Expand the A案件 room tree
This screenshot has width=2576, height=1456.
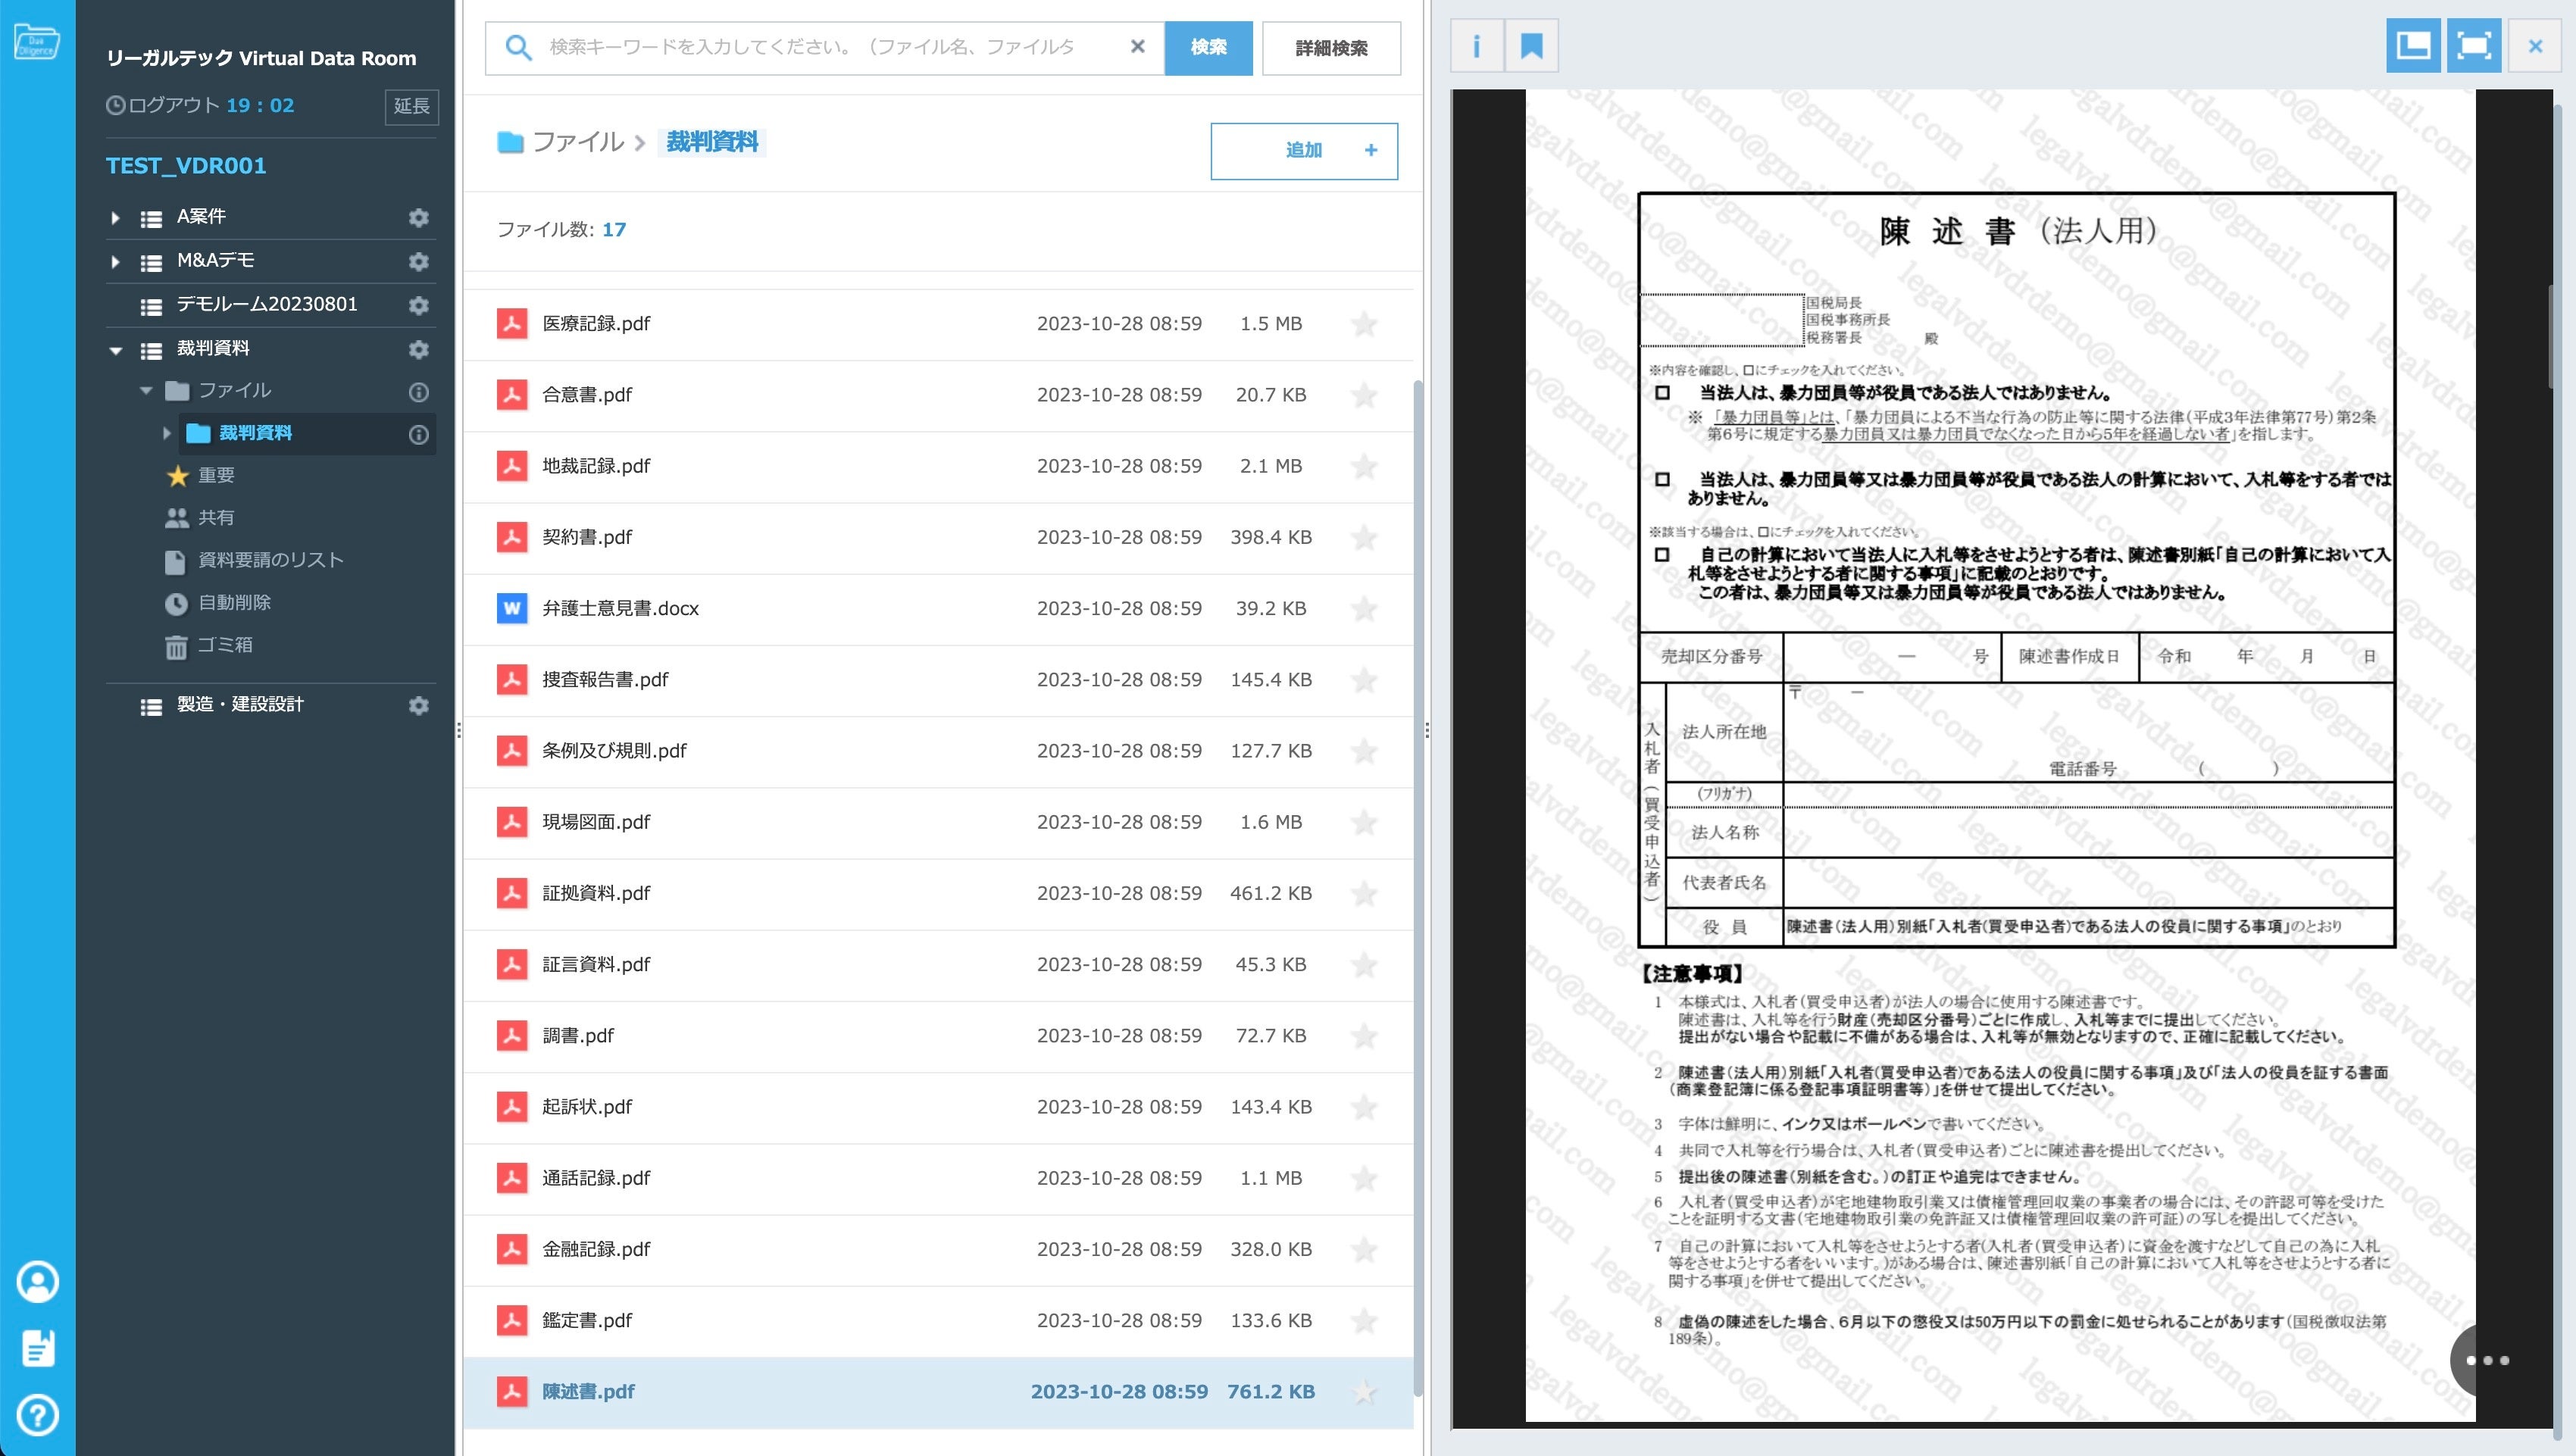click(x=115, y=217)
